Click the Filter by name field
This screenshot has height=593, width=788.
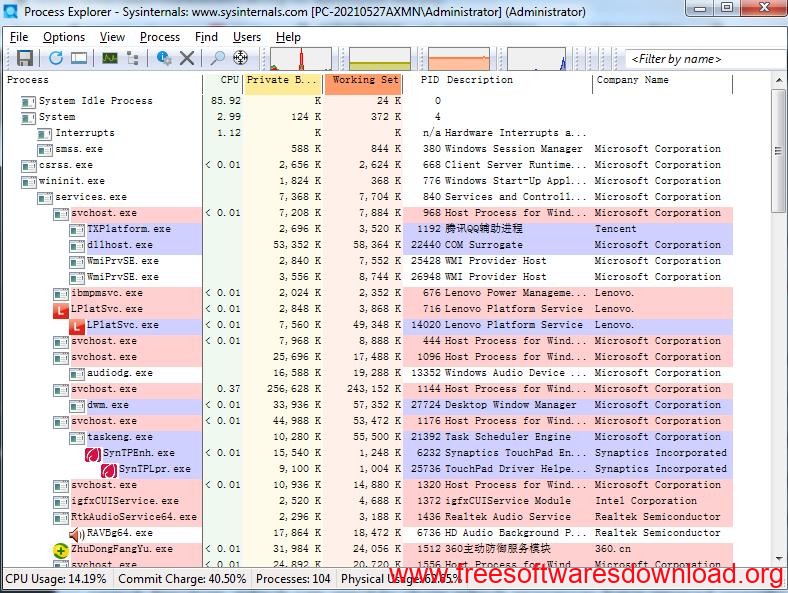coord(706,59)
